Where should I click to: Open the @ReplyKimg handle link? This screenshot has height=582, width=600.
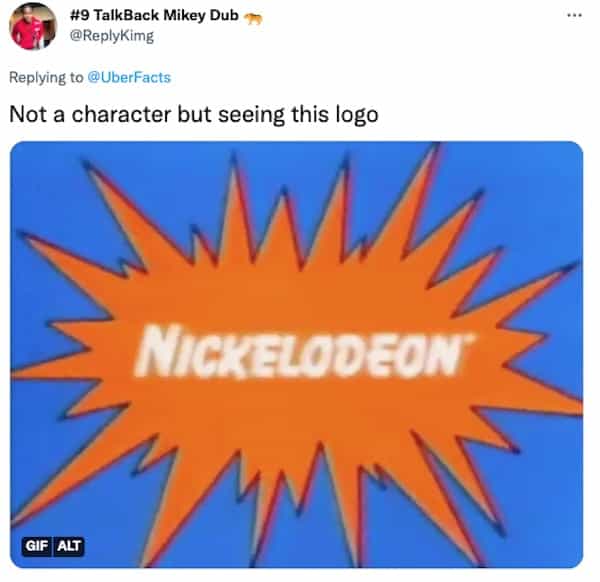pos(112,36)
